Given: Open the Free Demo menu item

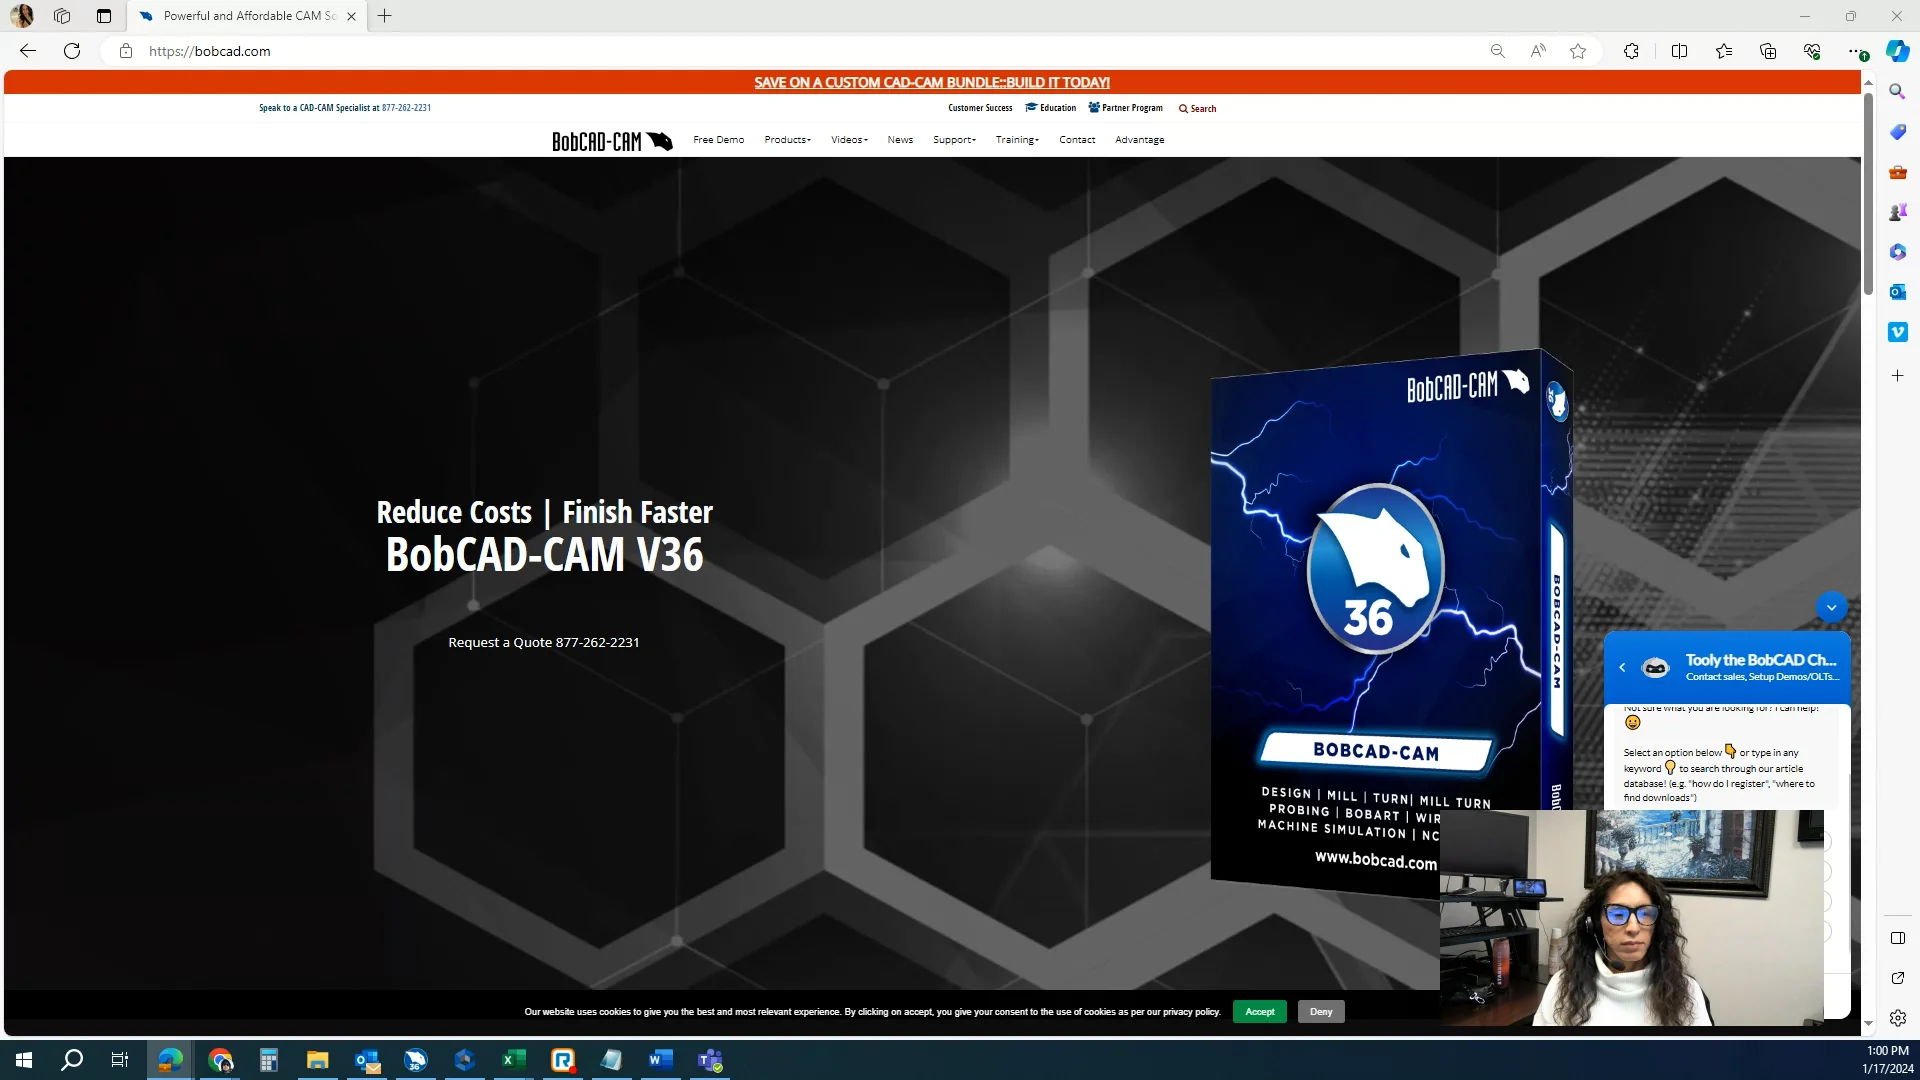Looking at the screenshot, I should tap(718, 140).
